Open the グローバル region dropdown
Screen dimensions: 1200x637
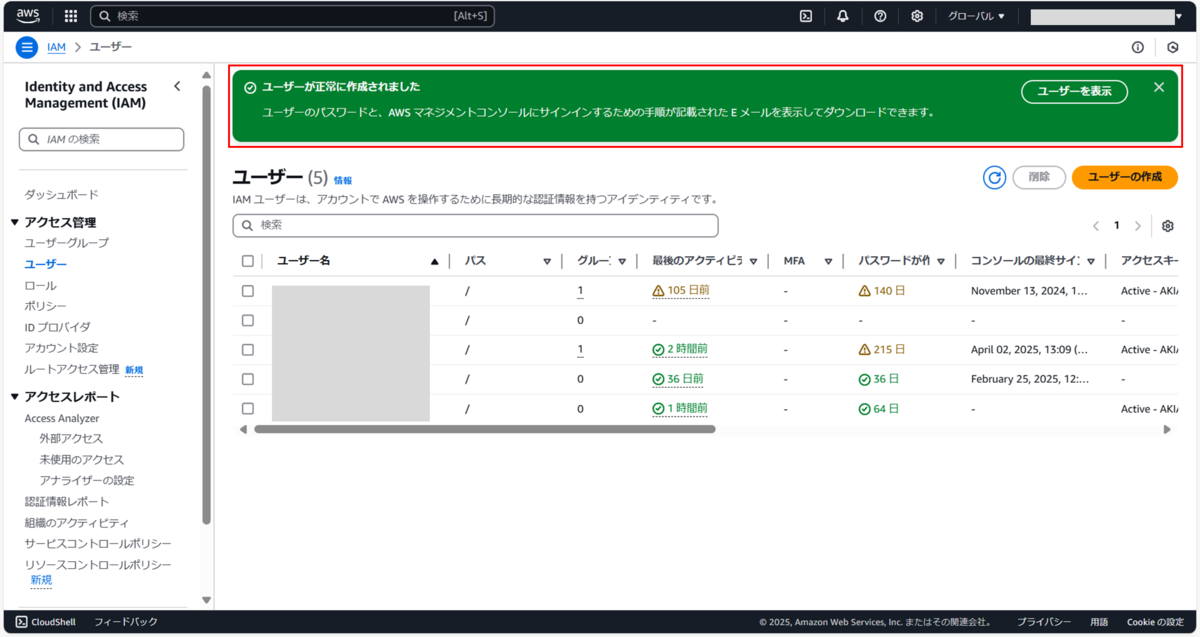pos(976,16)
